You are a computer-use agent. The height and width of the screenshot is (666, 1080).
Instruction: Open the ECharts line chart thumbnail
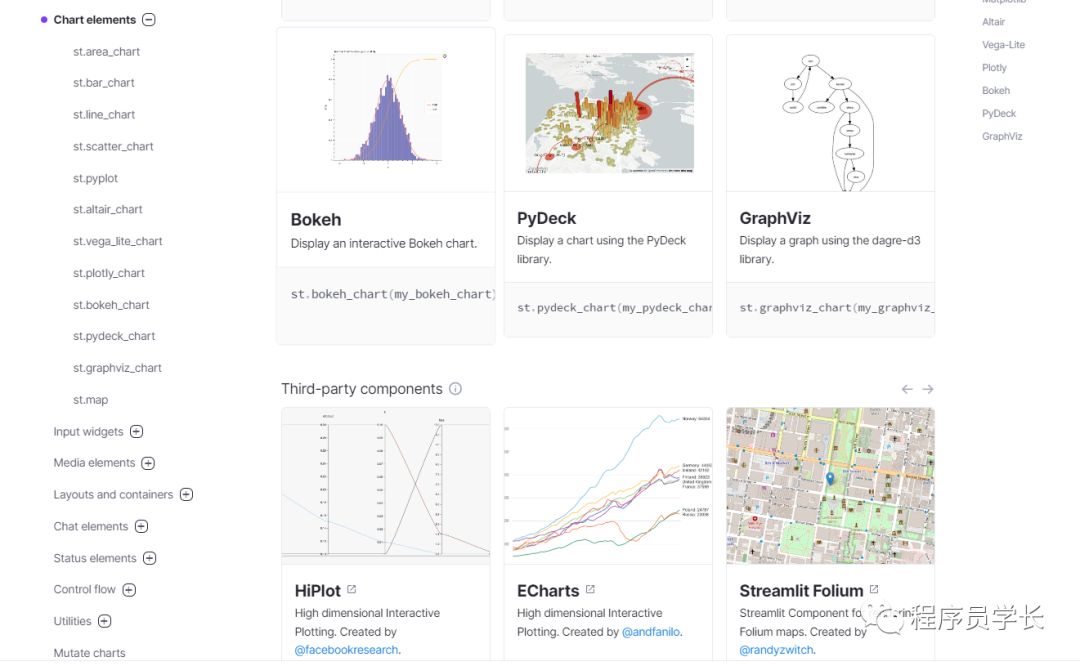pyautogui.click(x=608, y=486)
